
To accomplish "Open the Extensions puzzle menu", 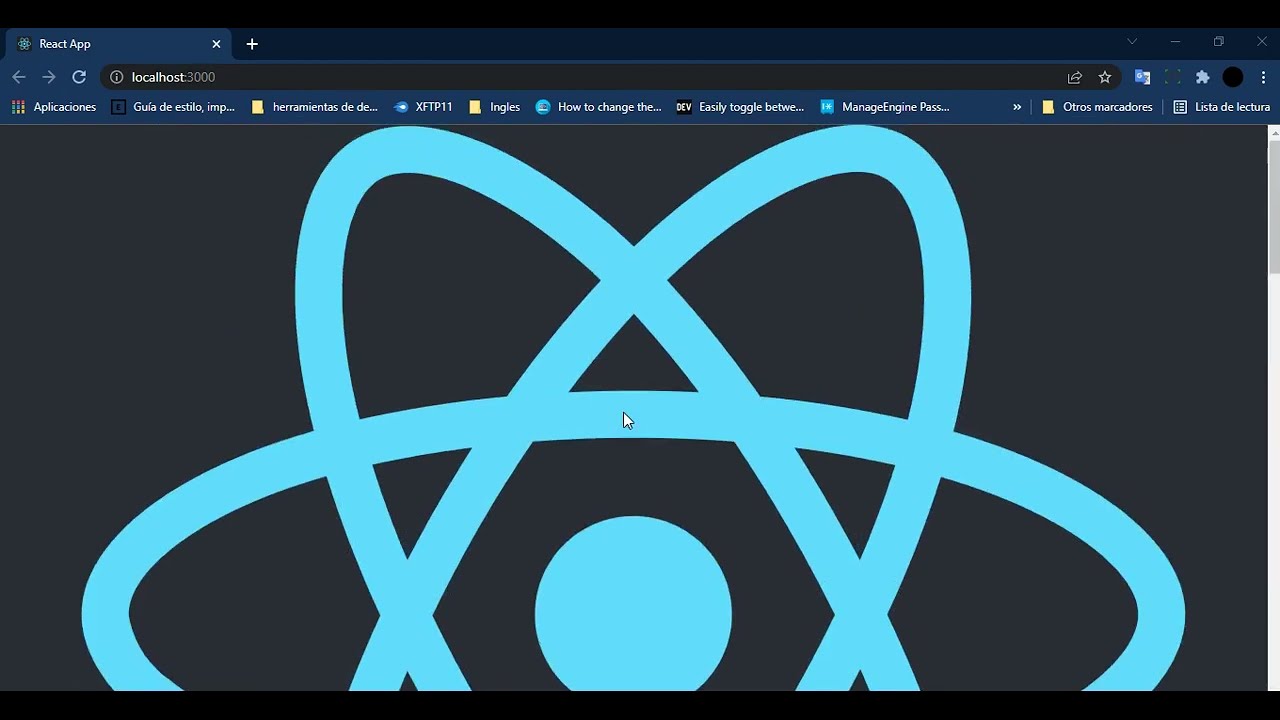I will pos(1203,77).
